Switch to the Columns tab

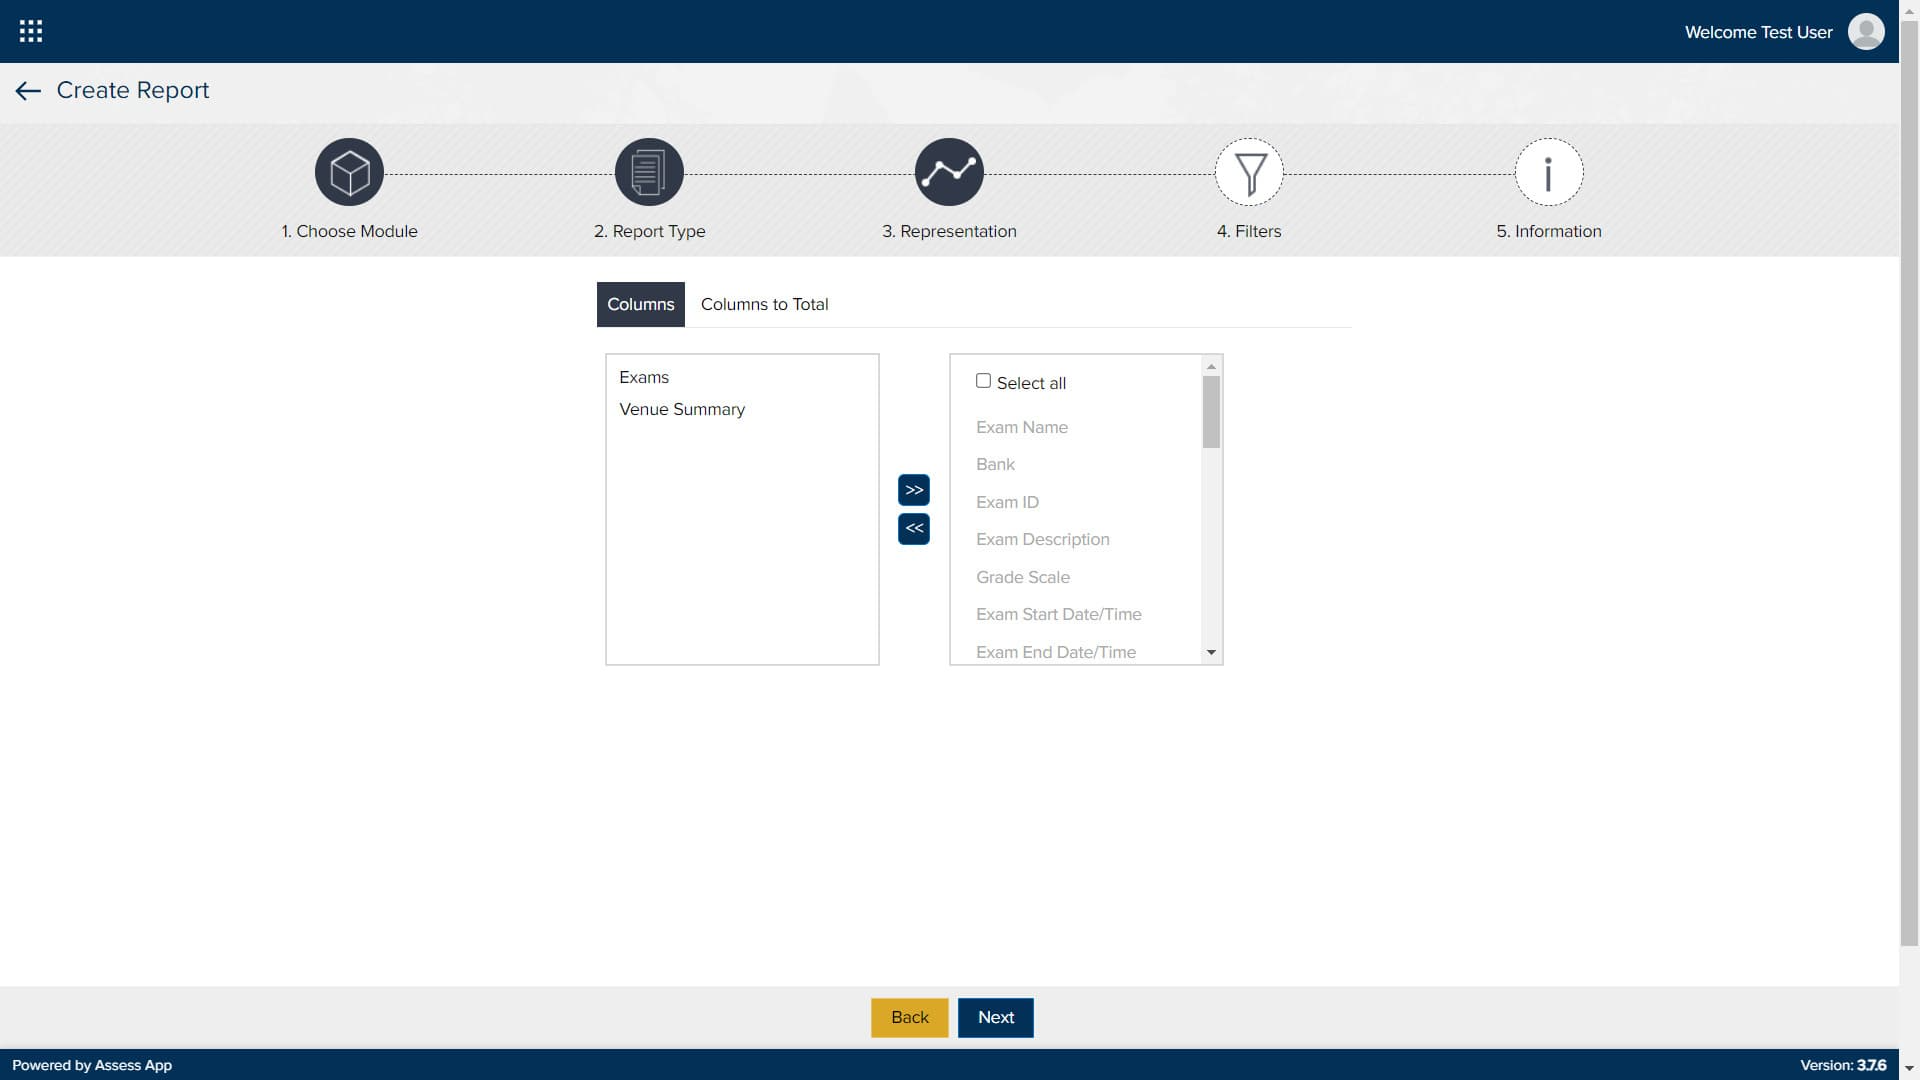click(640, 304)
